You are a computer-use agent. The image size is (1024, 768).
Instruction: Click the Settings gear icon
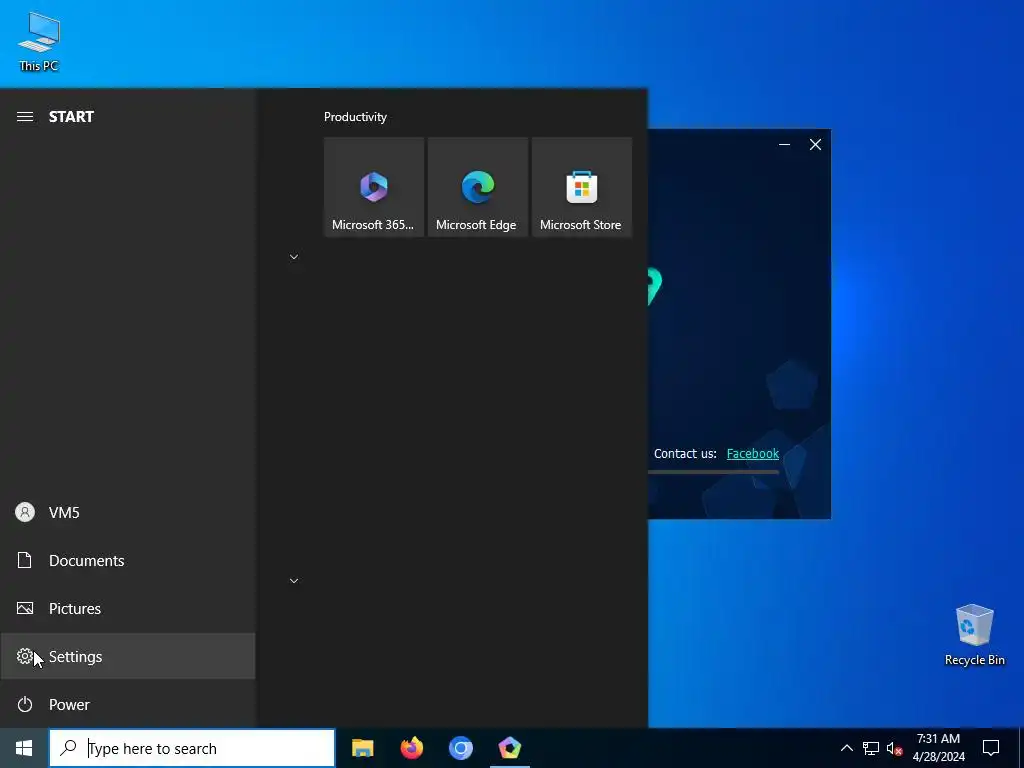coord(25,656)
